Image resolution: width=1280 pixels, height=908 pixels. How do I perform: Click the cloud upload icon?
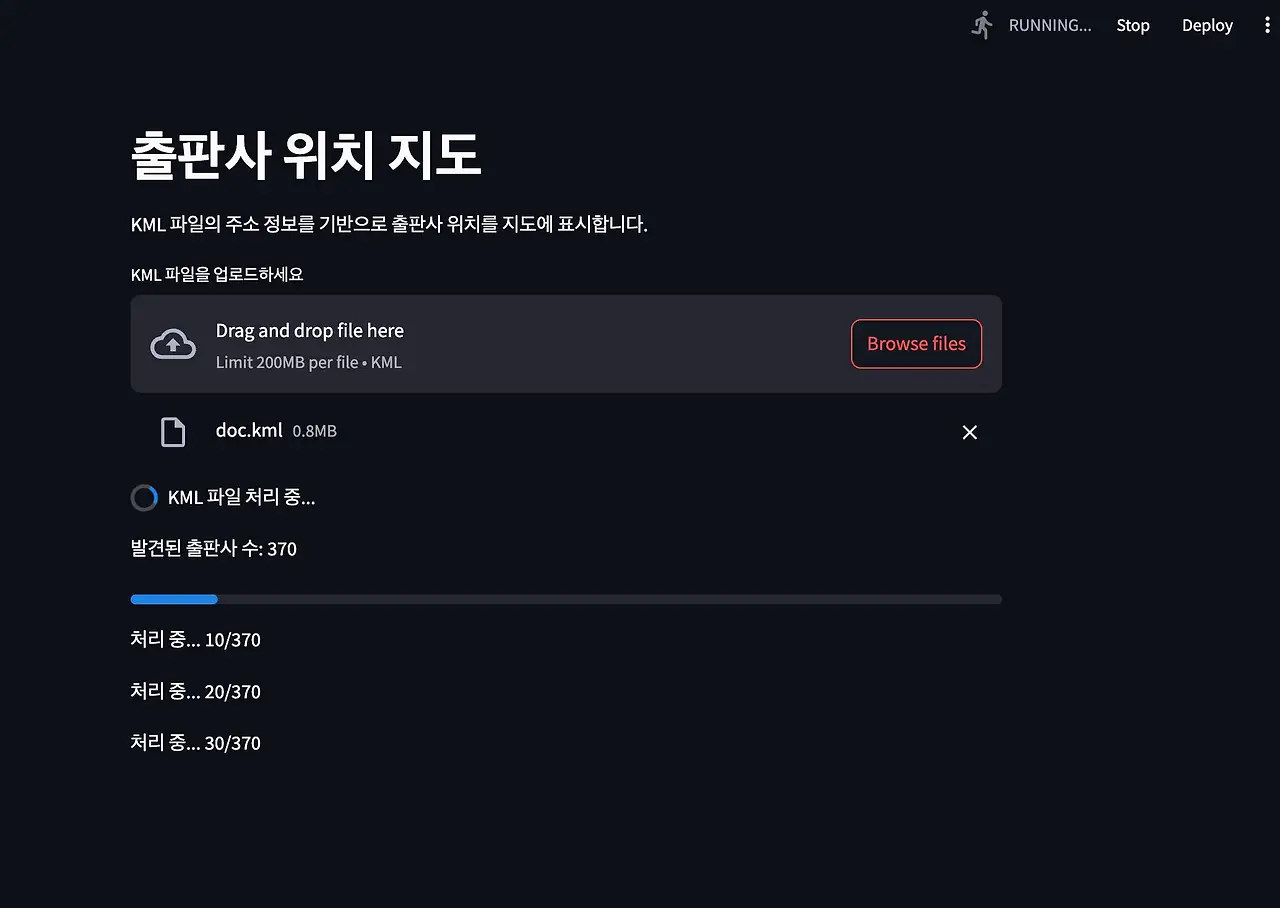[173, 344]
